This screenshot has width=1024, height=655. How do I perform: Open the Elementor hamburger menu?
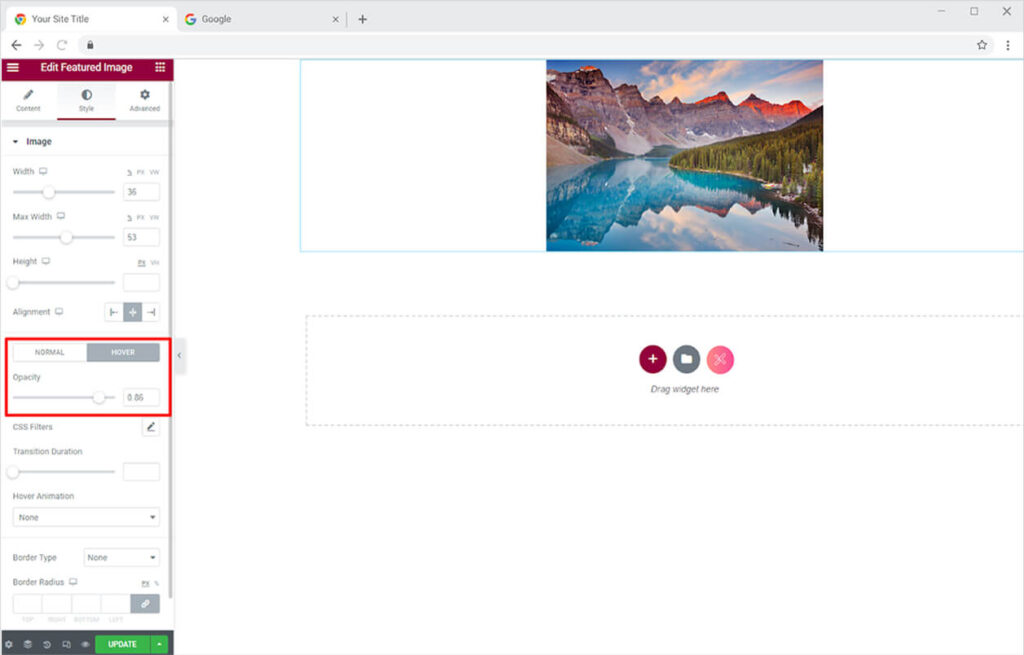tap(13, 67)
